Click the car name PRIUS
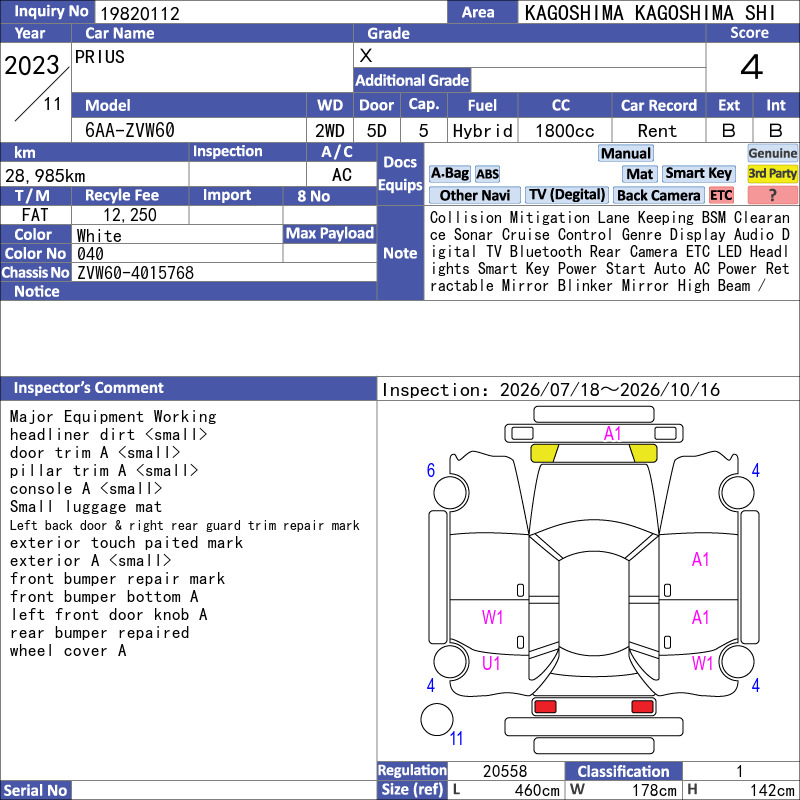This screenshot has height=800, width=800. [99, 57]
